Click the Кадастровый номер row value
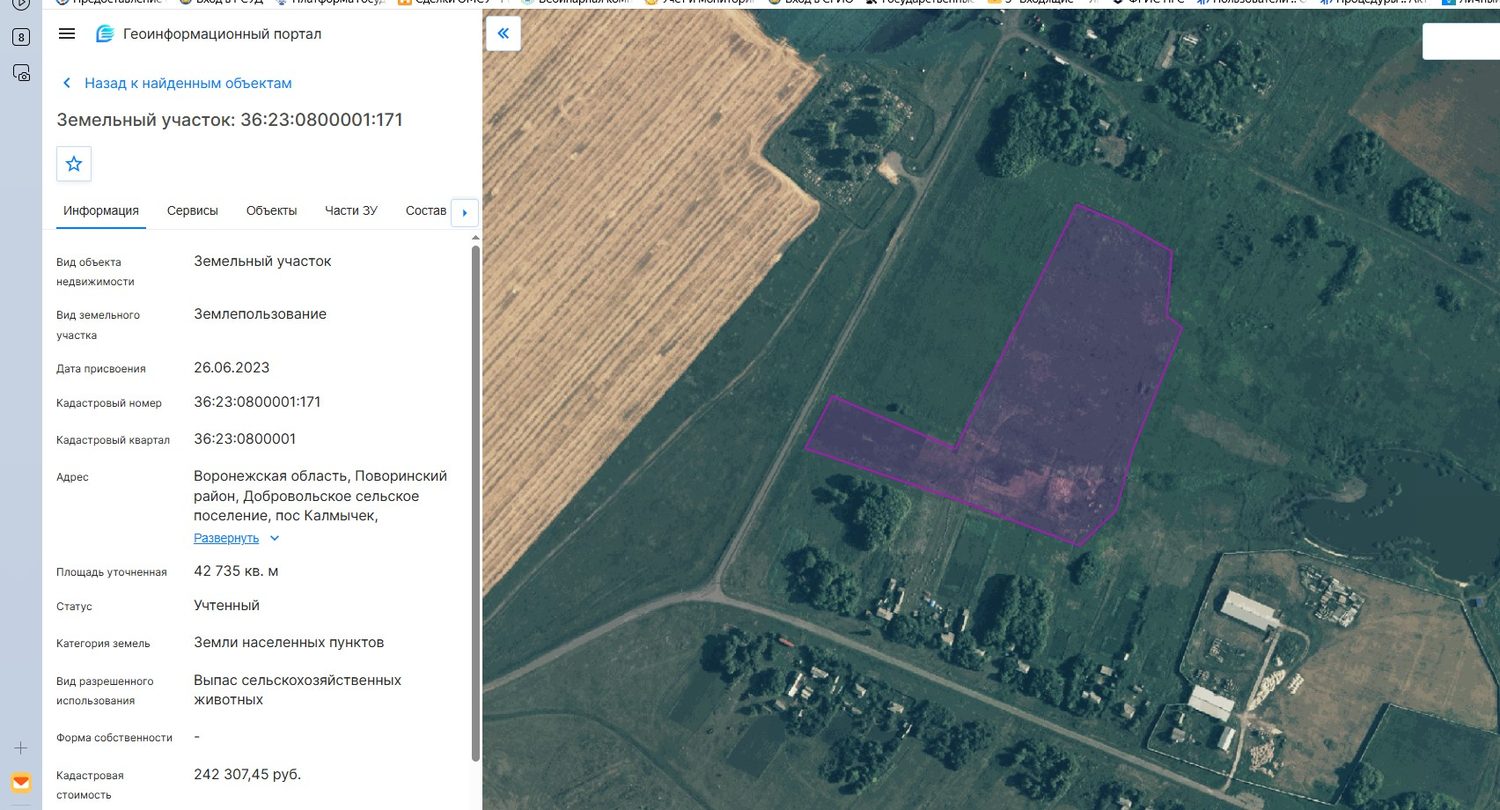Viewport: 1500px width, 810px height. [x=257, y=402]
